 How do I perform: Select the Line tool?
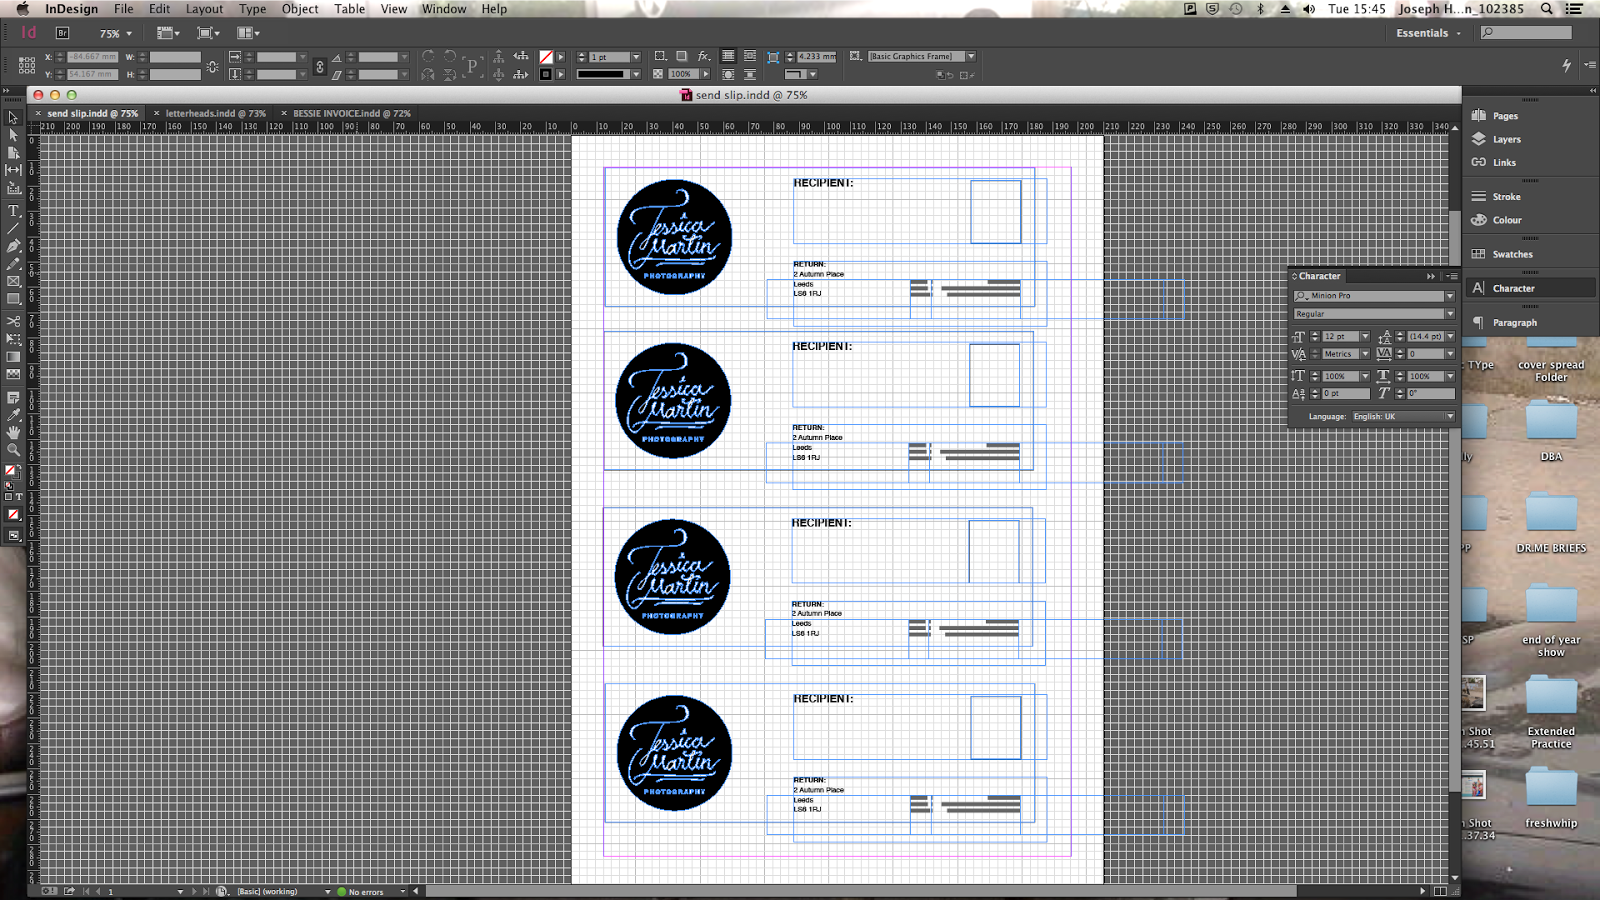coord(13,229)
